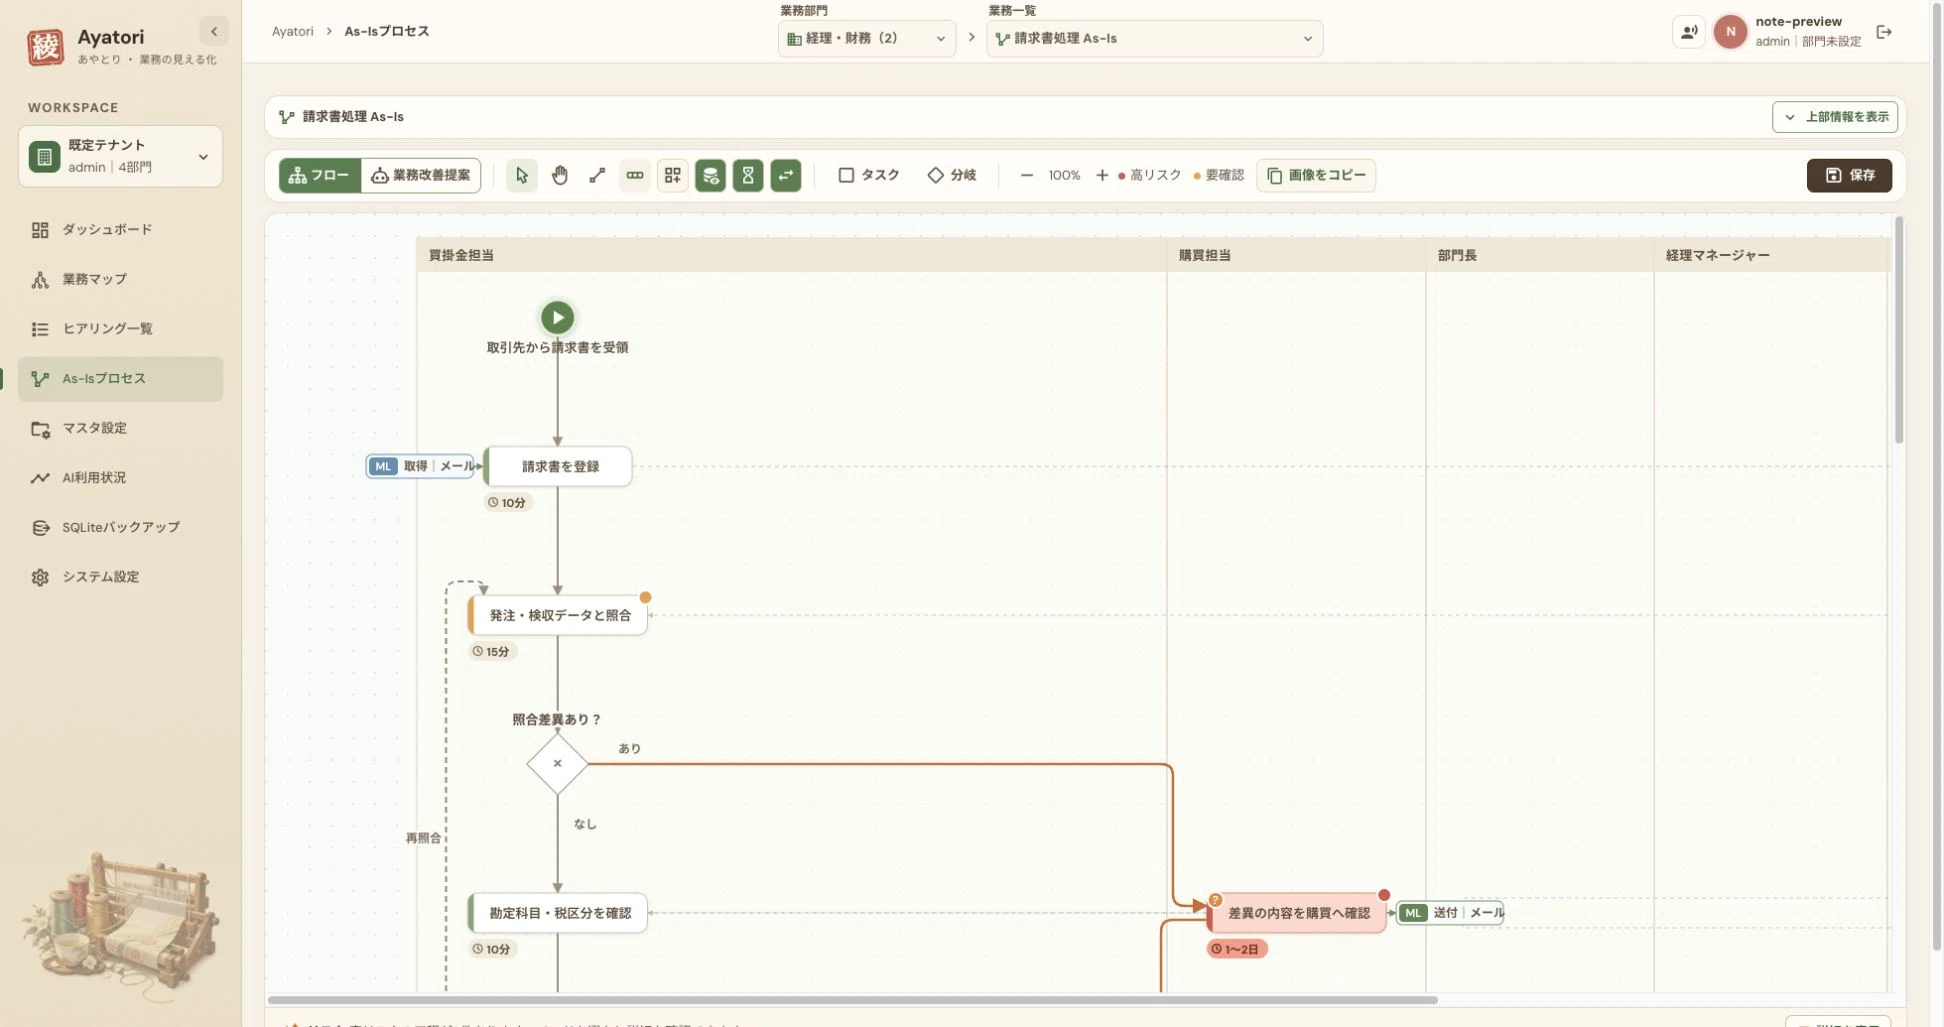Click the vertical canvas scrollbar
The image size is (1944, 1027).
pyautogui.click(x=1899, y=330)
